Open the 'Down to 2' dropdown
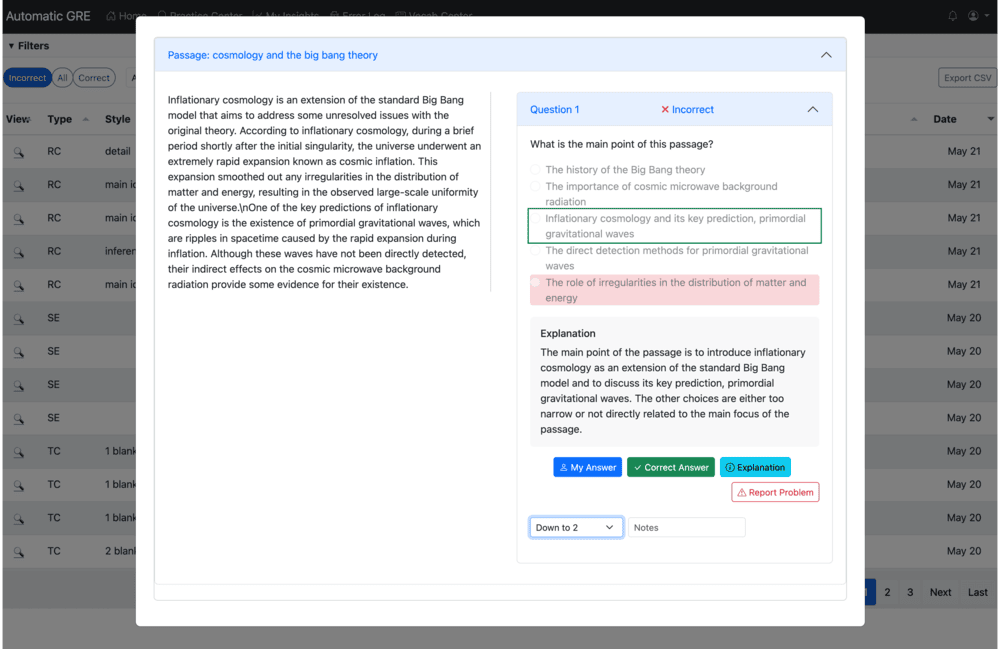Screen dimensions: 1000x649 [576, 527]
